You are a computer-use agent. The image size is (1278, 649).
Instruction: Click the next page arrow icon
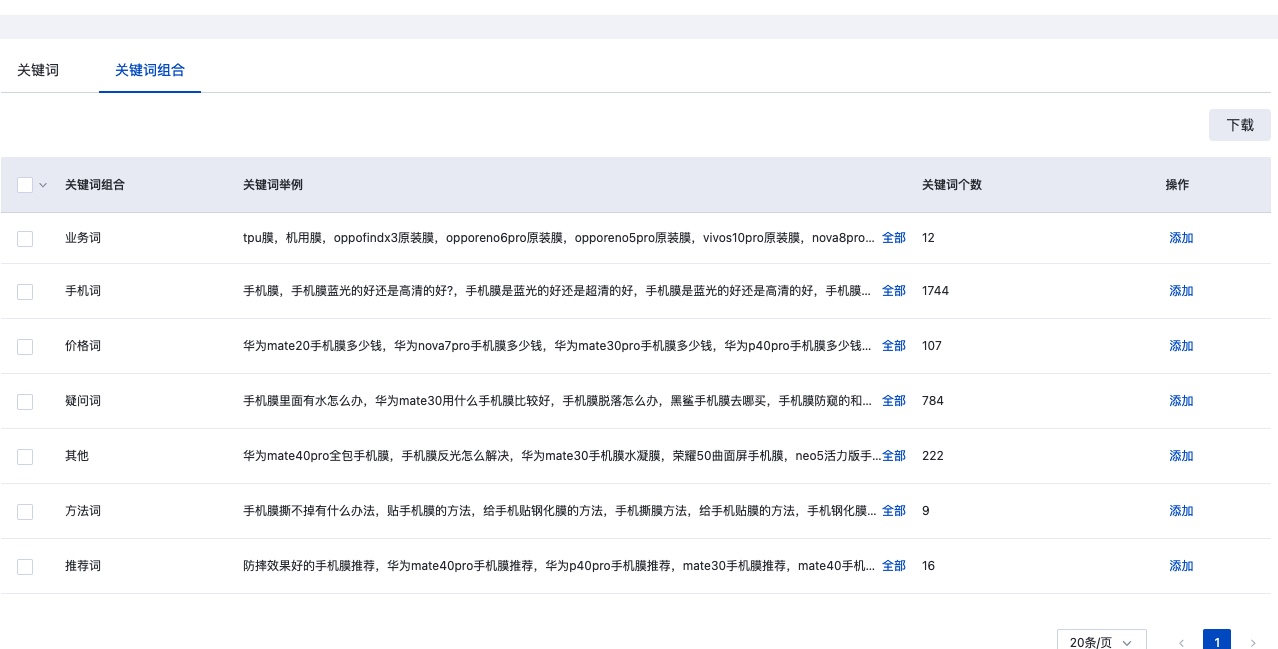click(x=1253, y=642)
